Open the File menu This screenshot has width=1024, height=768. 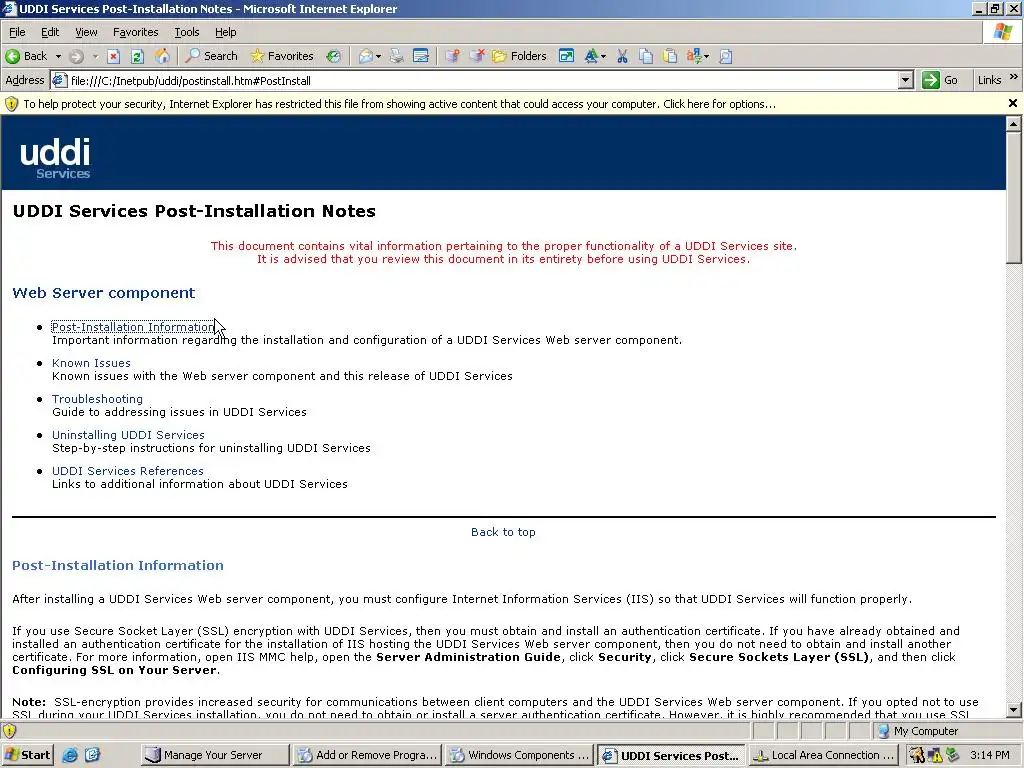(x=17, y=32)
